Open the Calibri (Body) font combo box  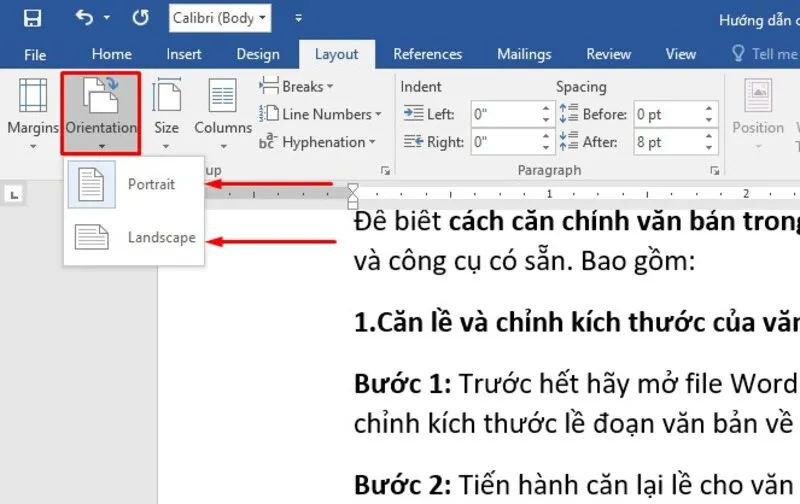220,18
